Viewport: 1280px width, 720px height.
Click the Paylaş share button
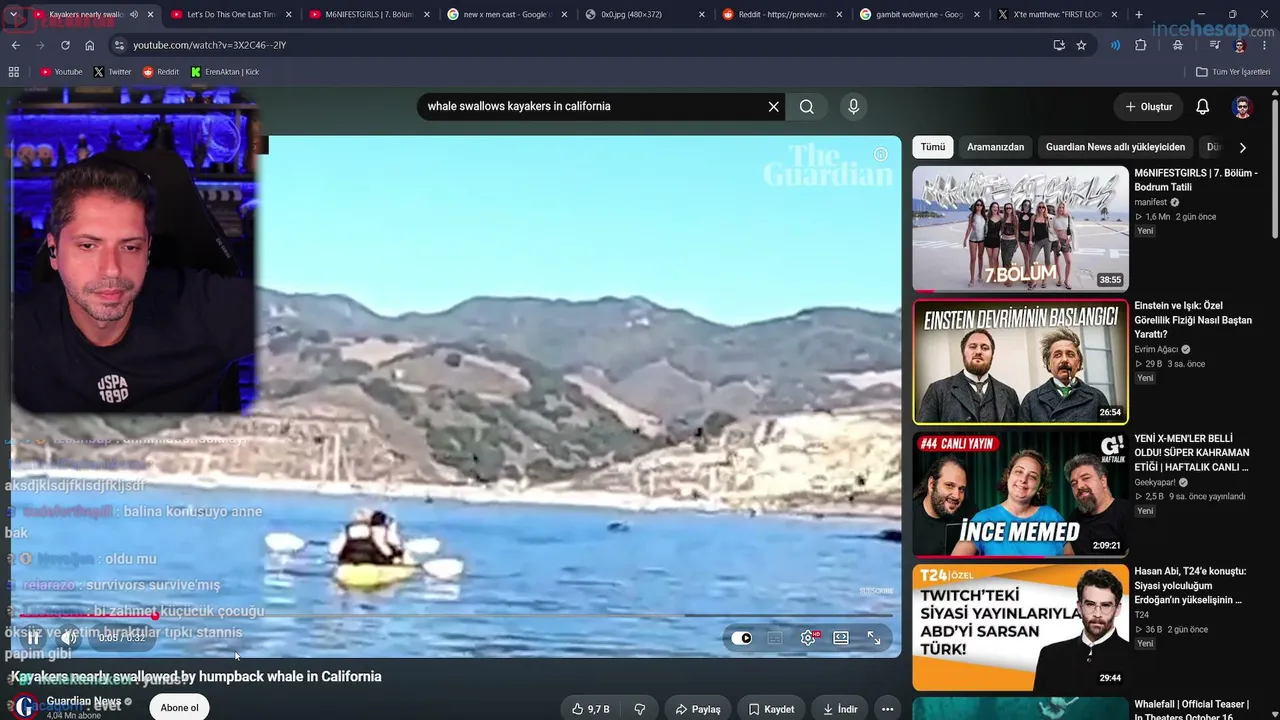(697, 709)
